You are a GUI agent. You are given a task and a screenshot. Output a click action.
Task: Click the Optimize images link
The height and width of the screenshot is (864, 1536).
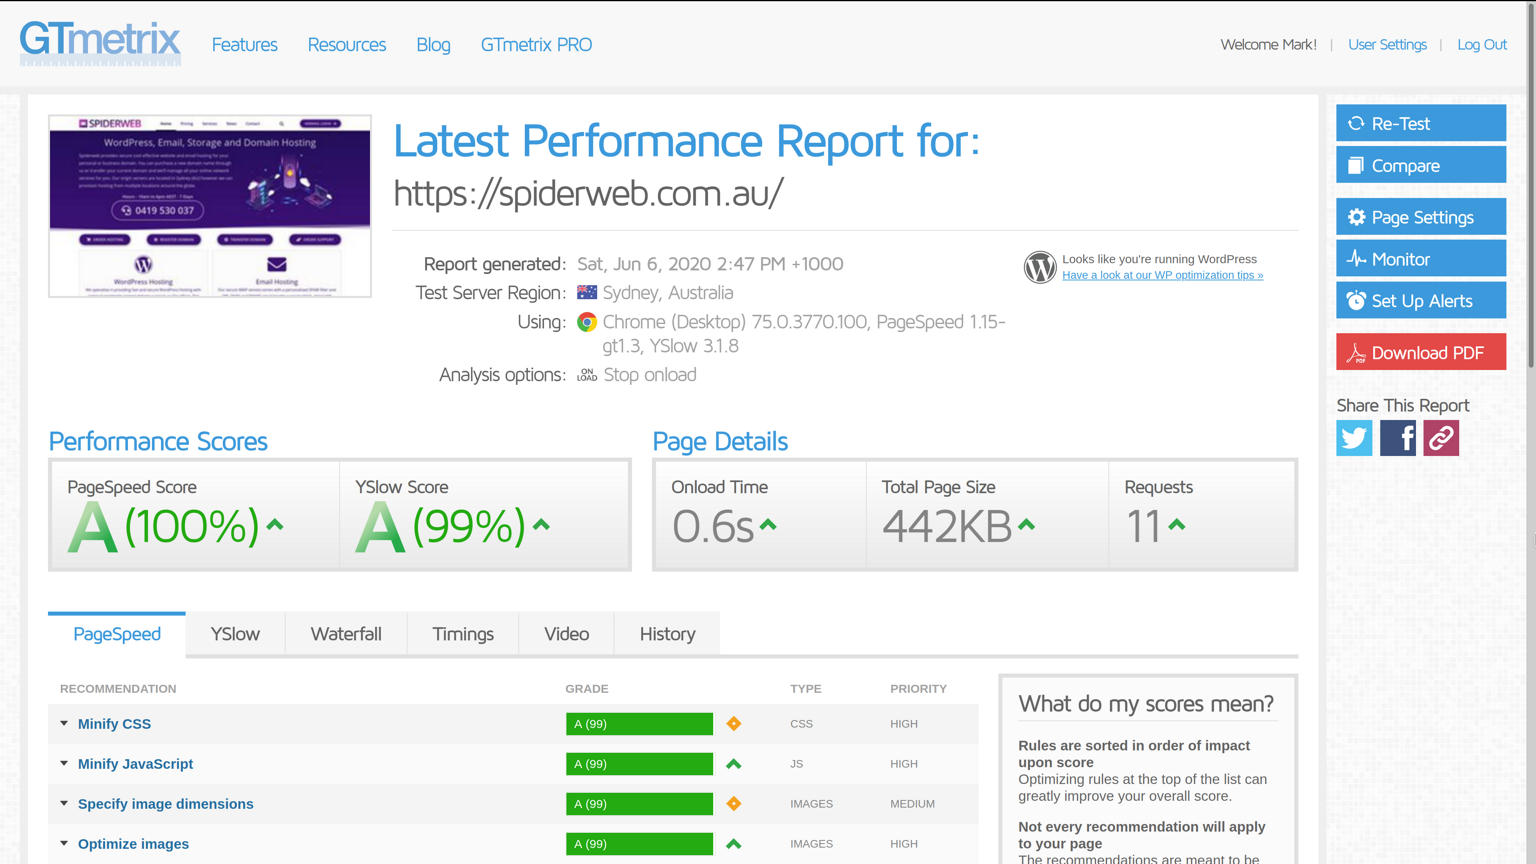[133, 844]
